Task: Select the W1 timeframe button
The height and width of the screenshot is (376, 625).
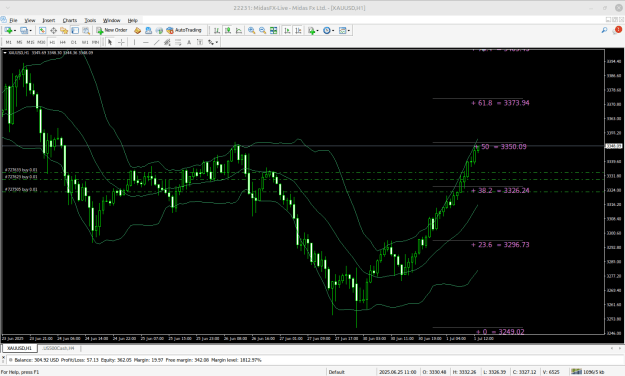Action: (x=85, y=42)
